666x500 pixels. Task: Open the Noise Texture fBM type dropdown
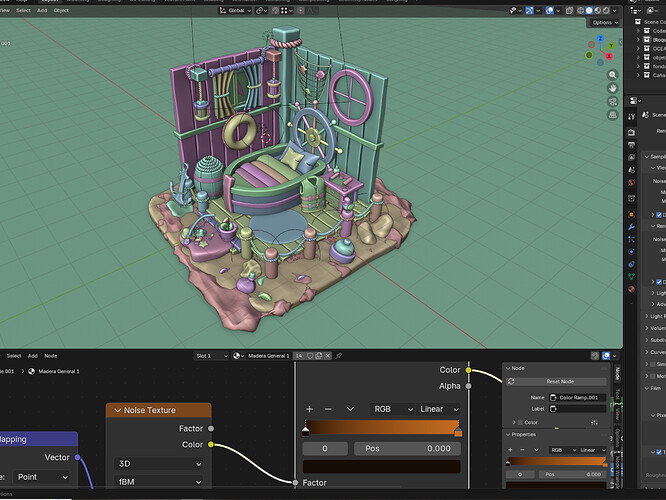(x=158, y=482)
